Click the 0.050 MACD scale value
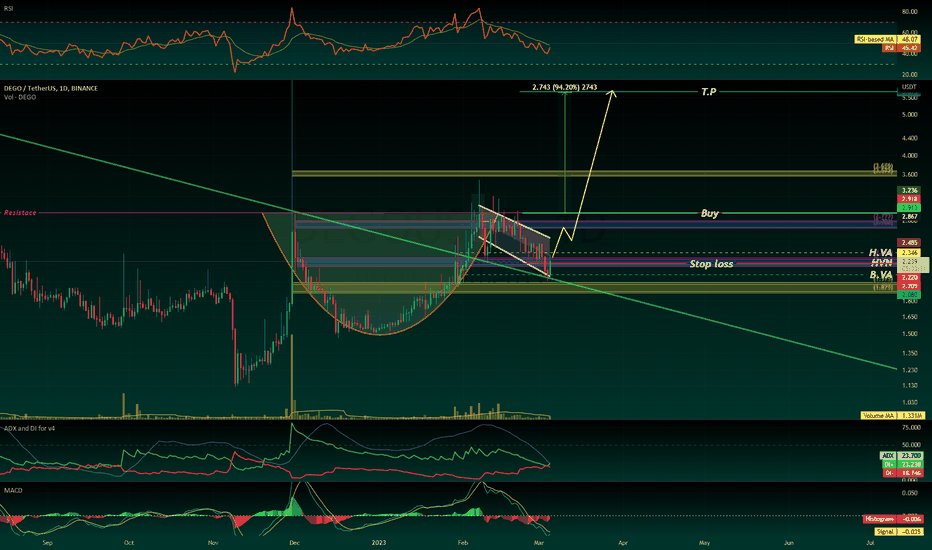This screenshot has height=550, width=932. 909,493
